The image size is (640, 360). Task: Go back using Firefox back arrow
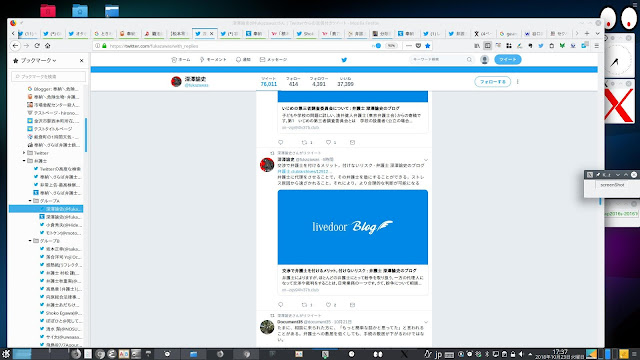pos(16,46)
